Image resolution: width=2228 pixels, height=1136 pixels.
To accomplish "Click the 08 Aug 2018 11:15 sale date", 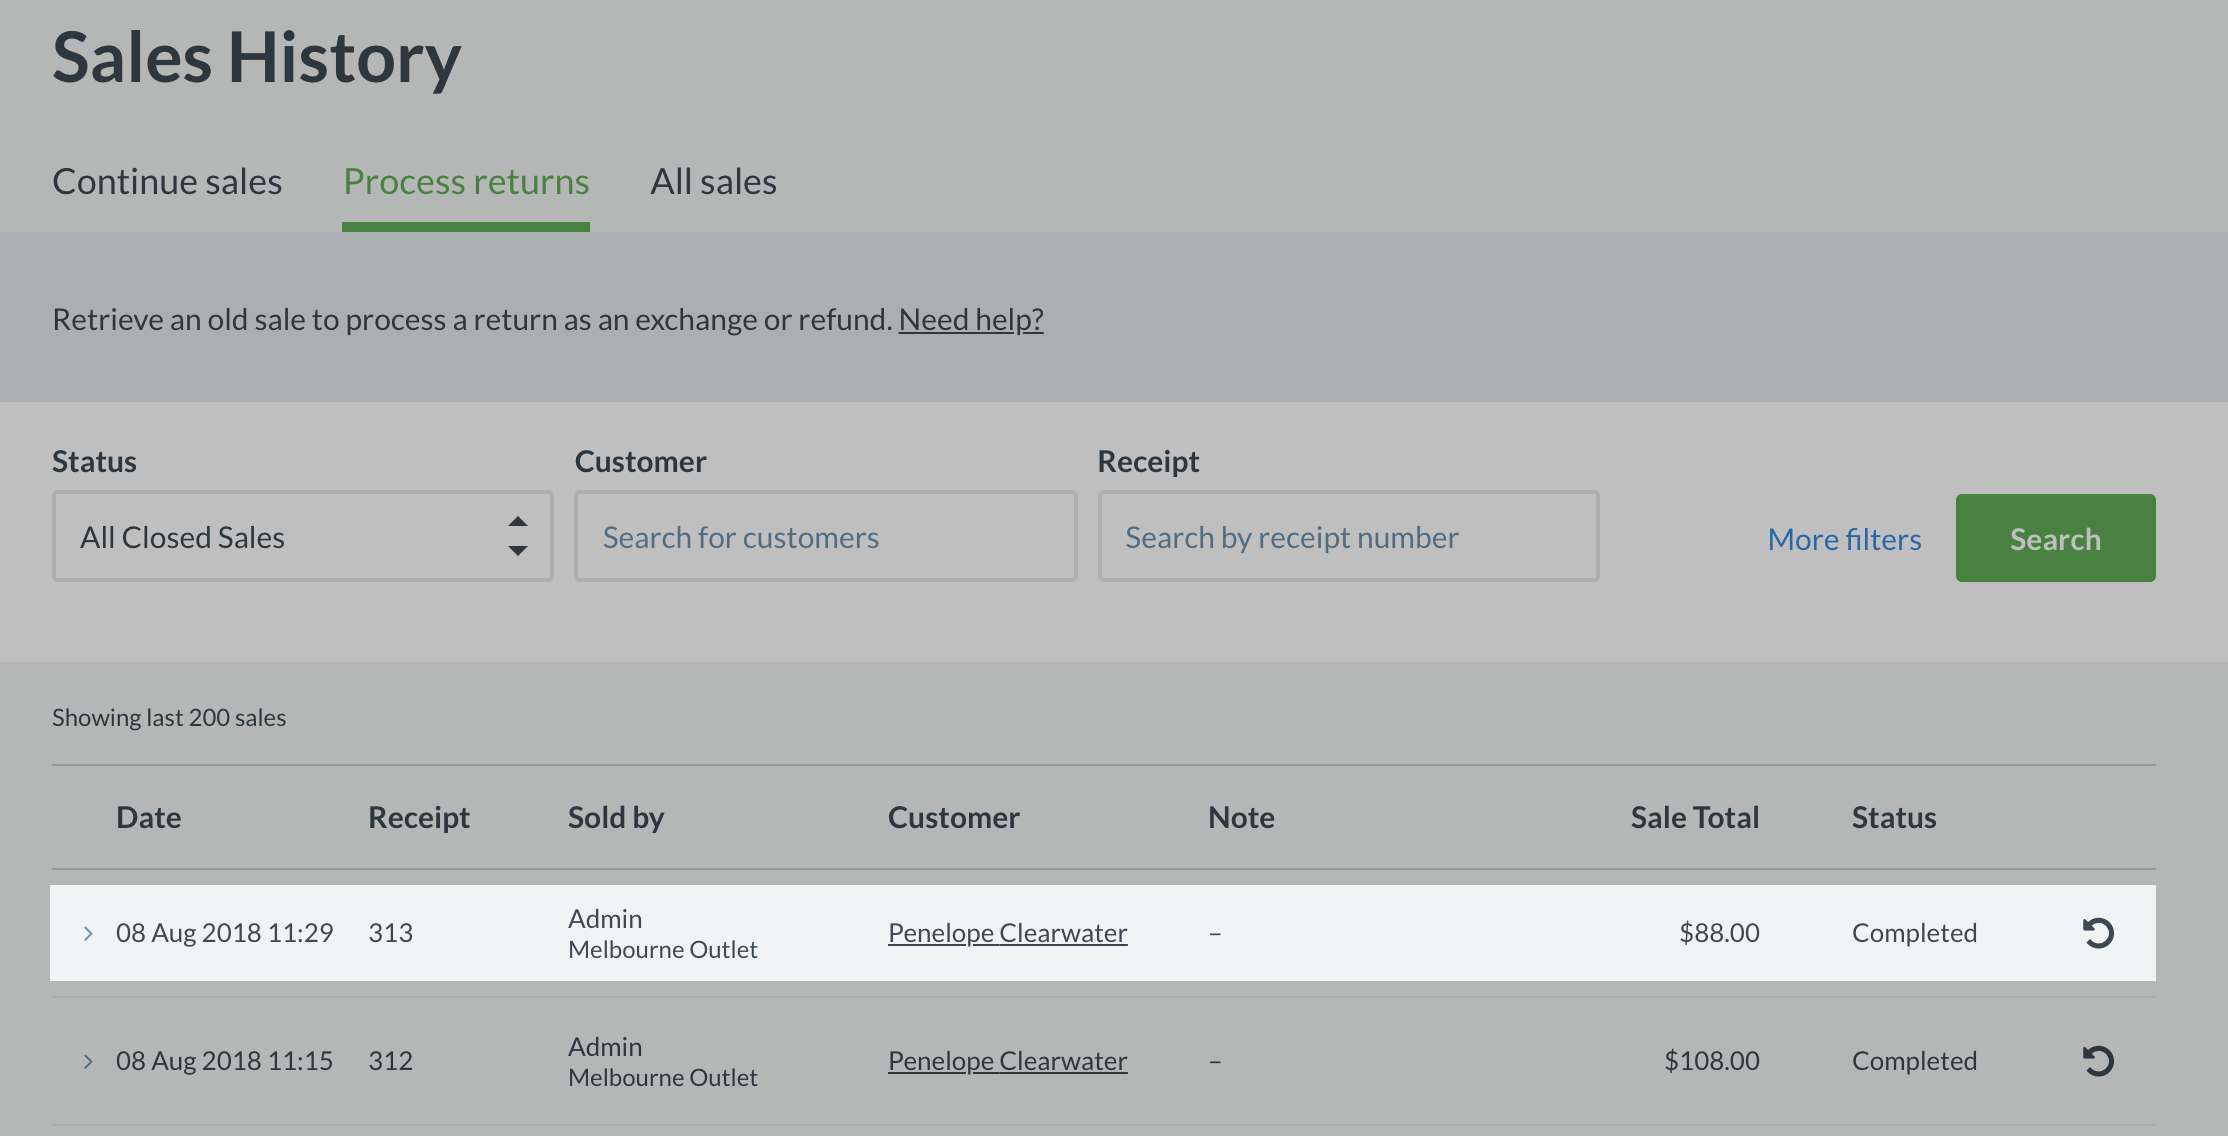I will click(224, 1061).
